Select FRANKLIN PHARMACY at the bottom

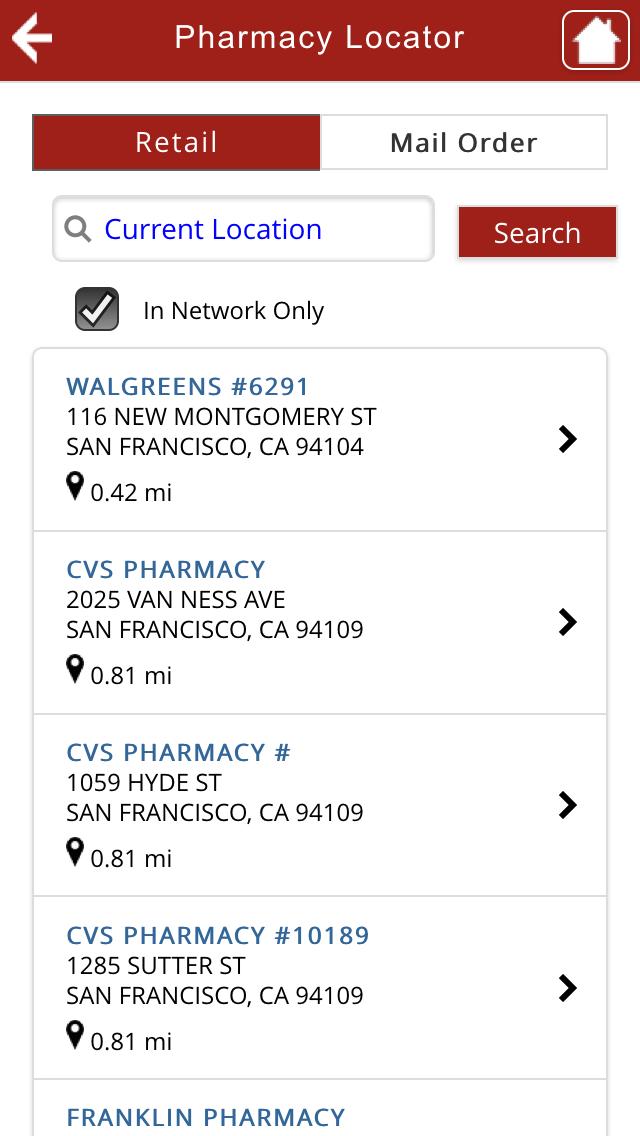pos(205,1118)
